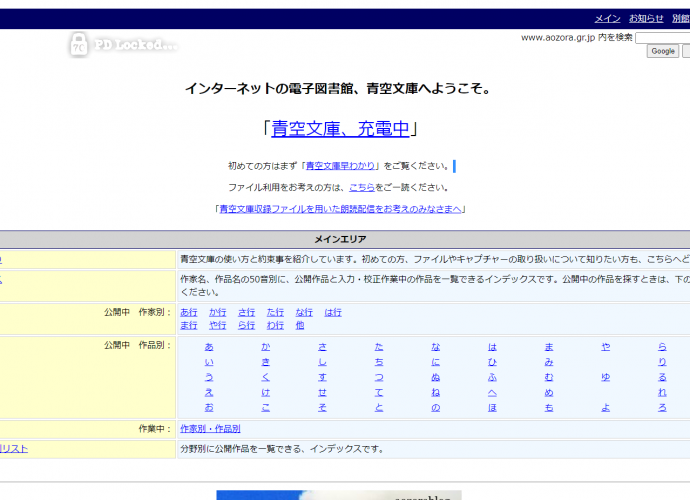Open works index for う

(x=209, y=378)
